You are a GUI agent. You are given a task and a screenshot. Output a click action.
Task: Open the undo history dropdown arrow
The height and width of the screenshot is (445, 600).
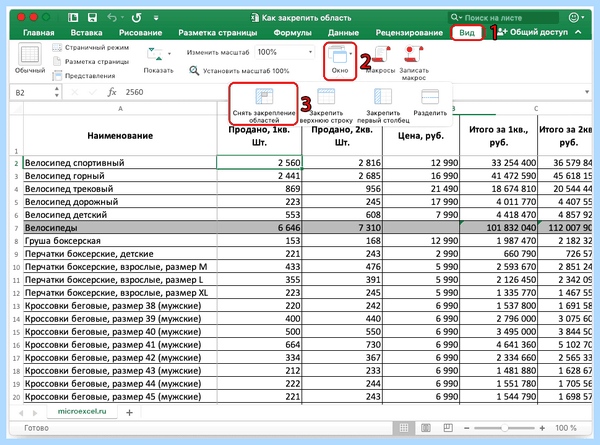[122, 18]
